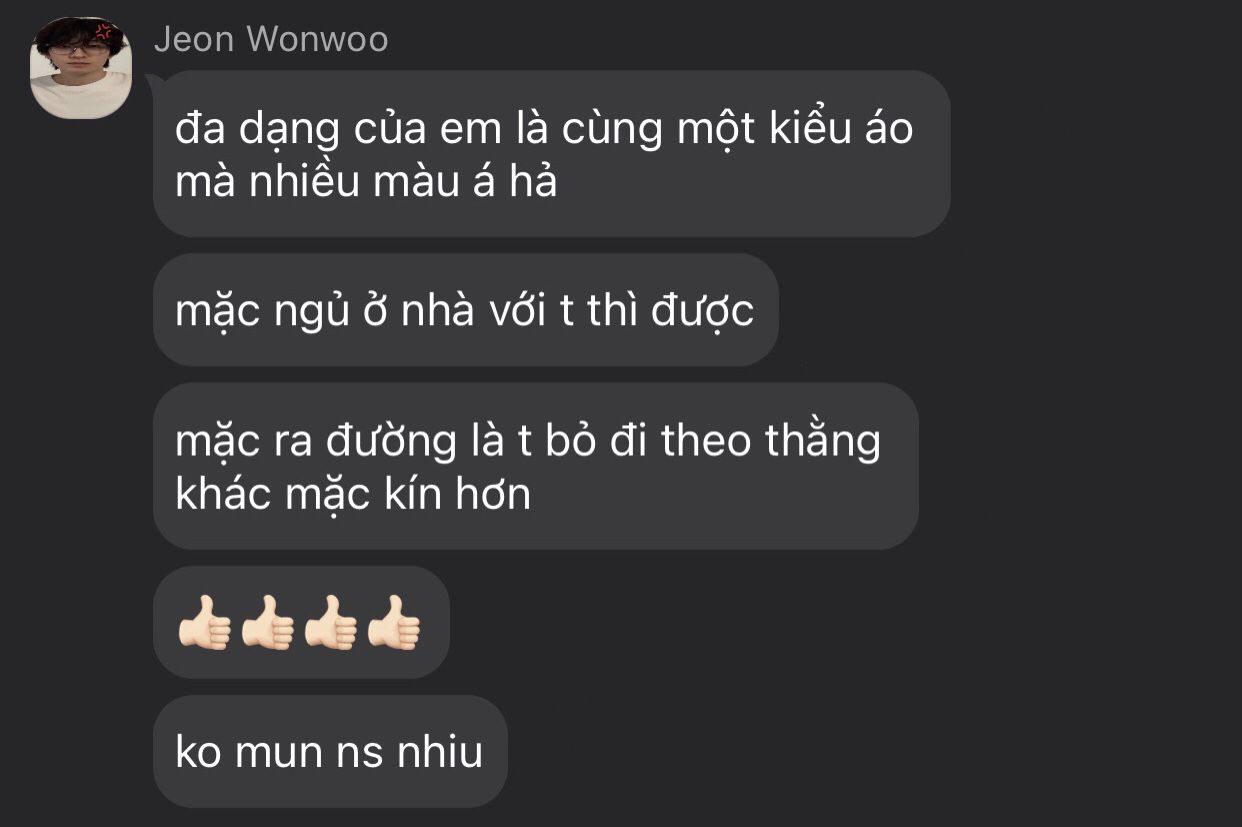
Task: Click the message starting "mặc ra đường"
Action: [x=535, y=466]
